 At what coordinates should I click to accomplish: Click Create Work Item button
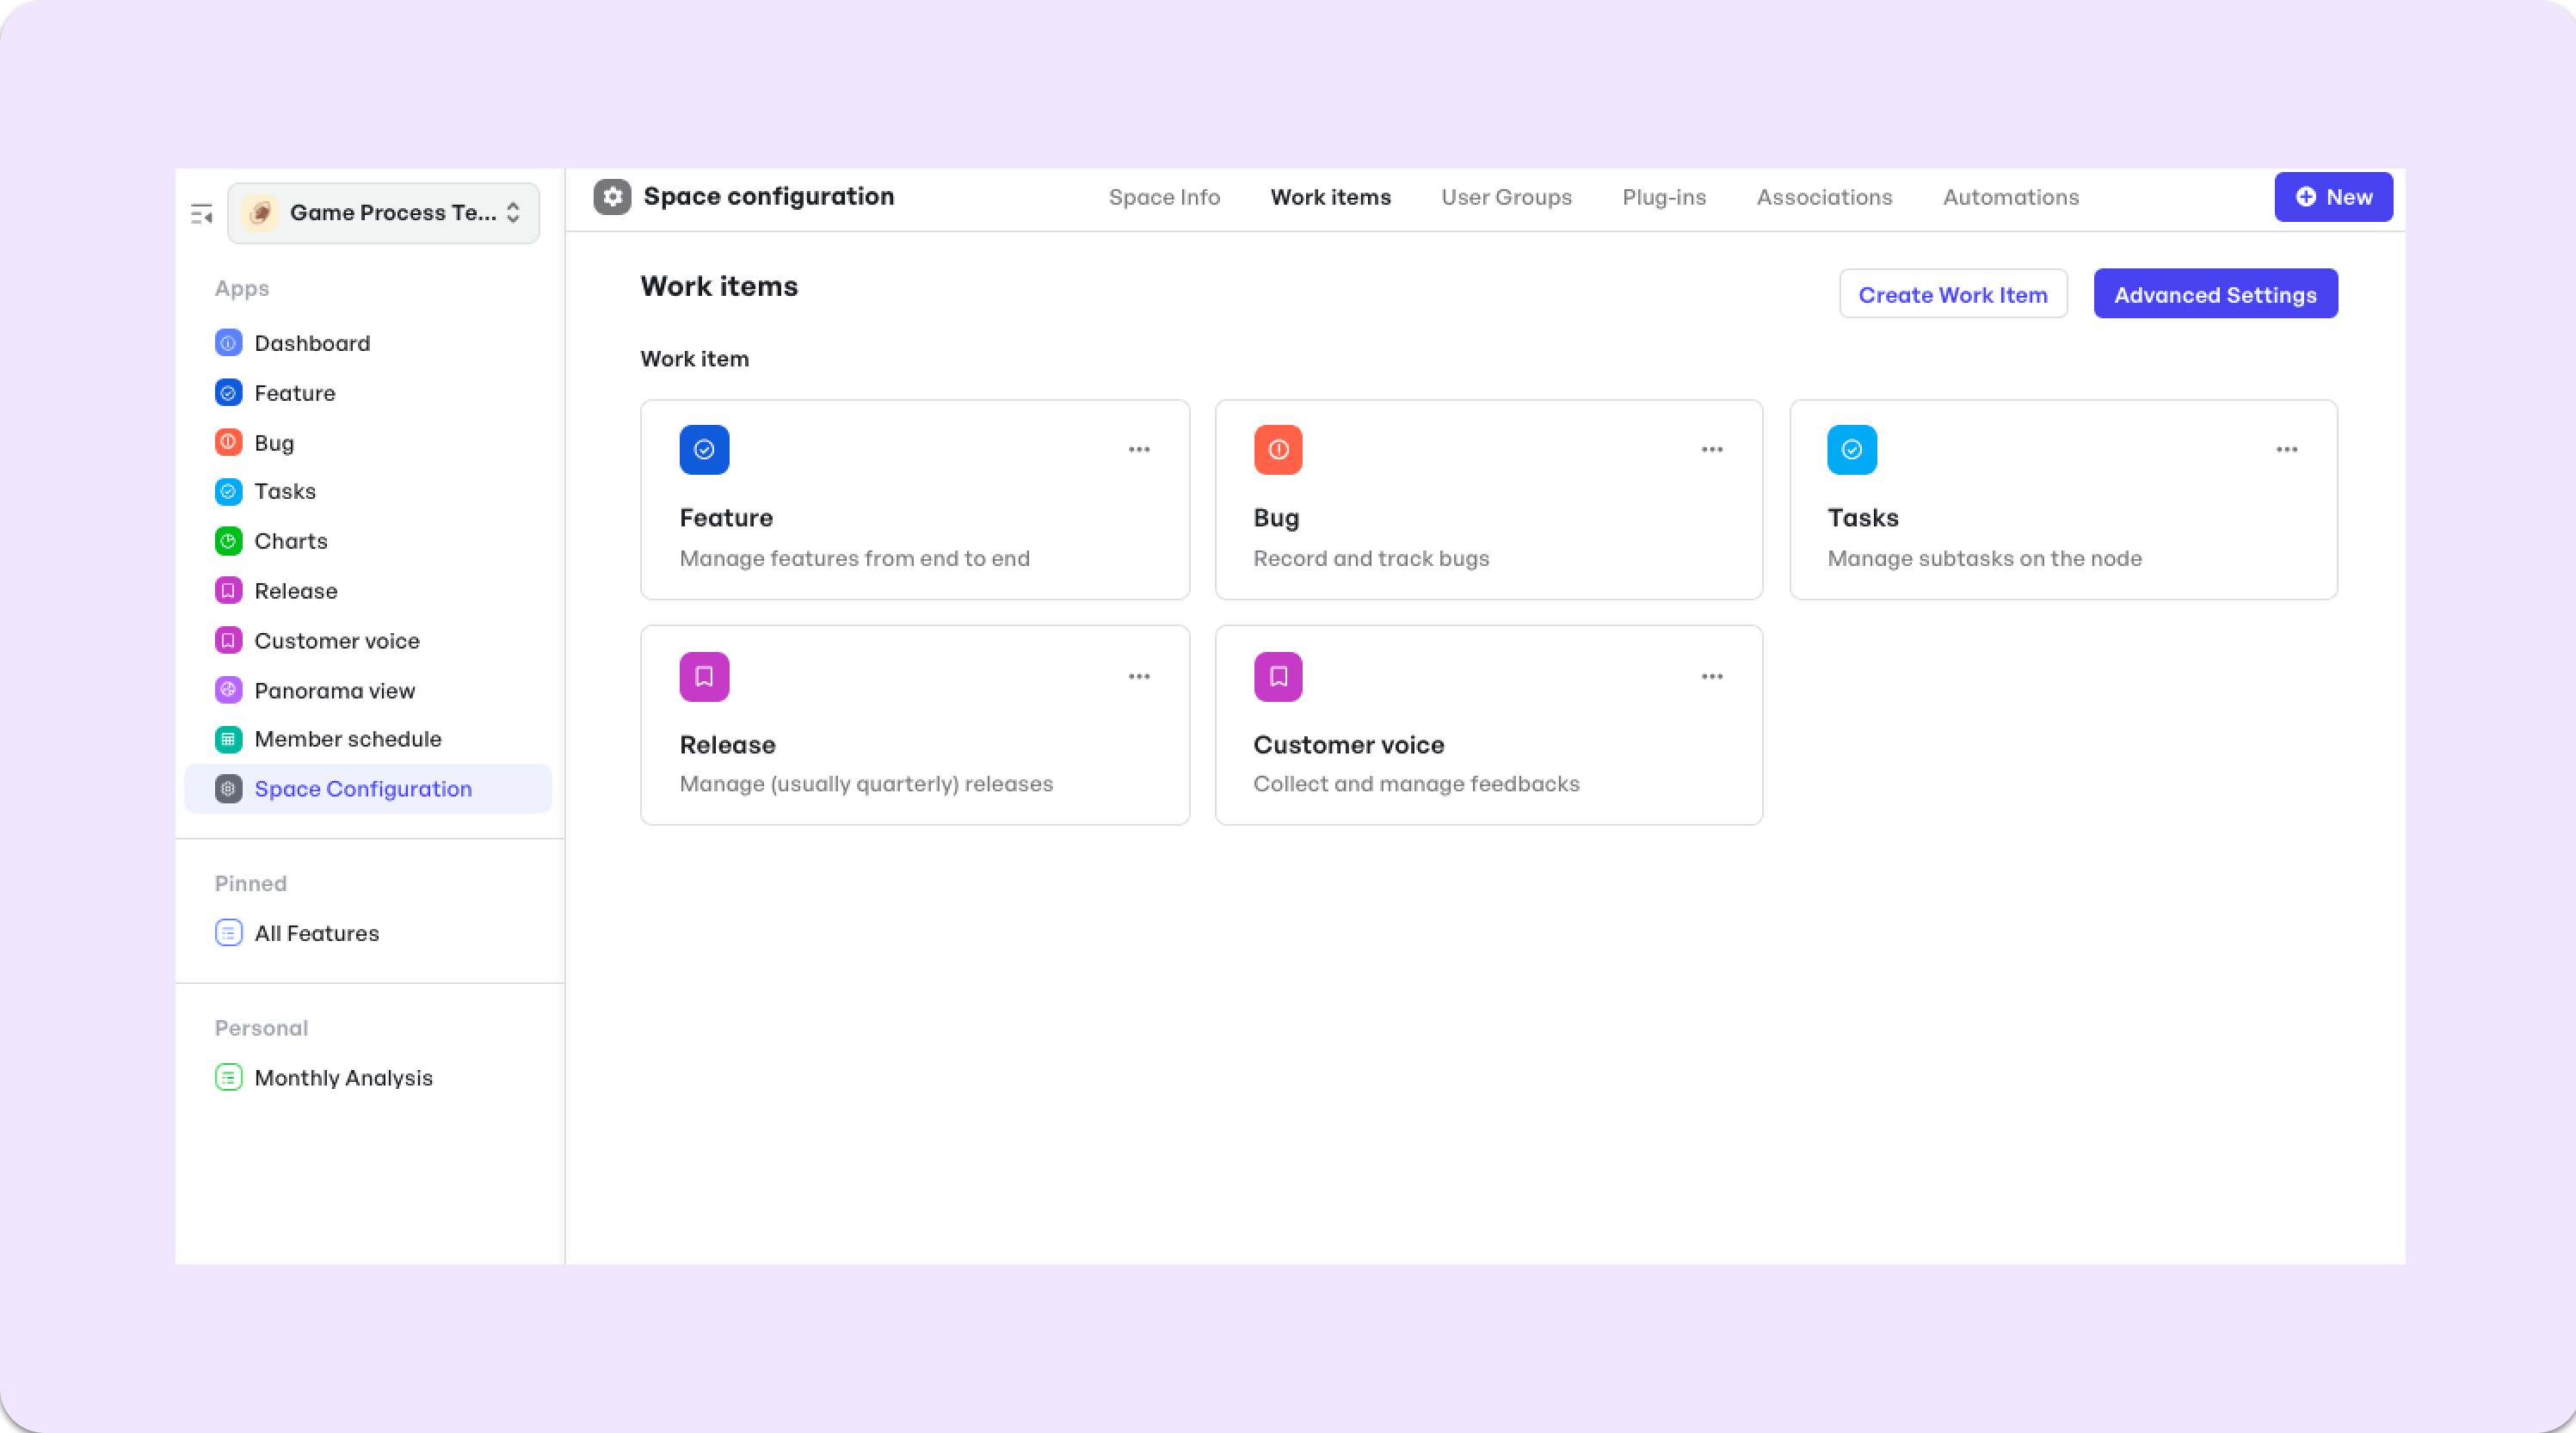click(1953, 294)
